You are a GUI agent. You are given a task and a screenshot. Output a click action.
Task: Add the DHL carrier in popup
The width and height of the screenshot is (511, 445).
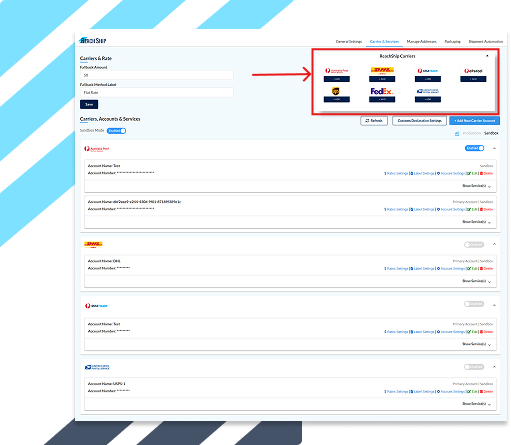click(382, 79)
